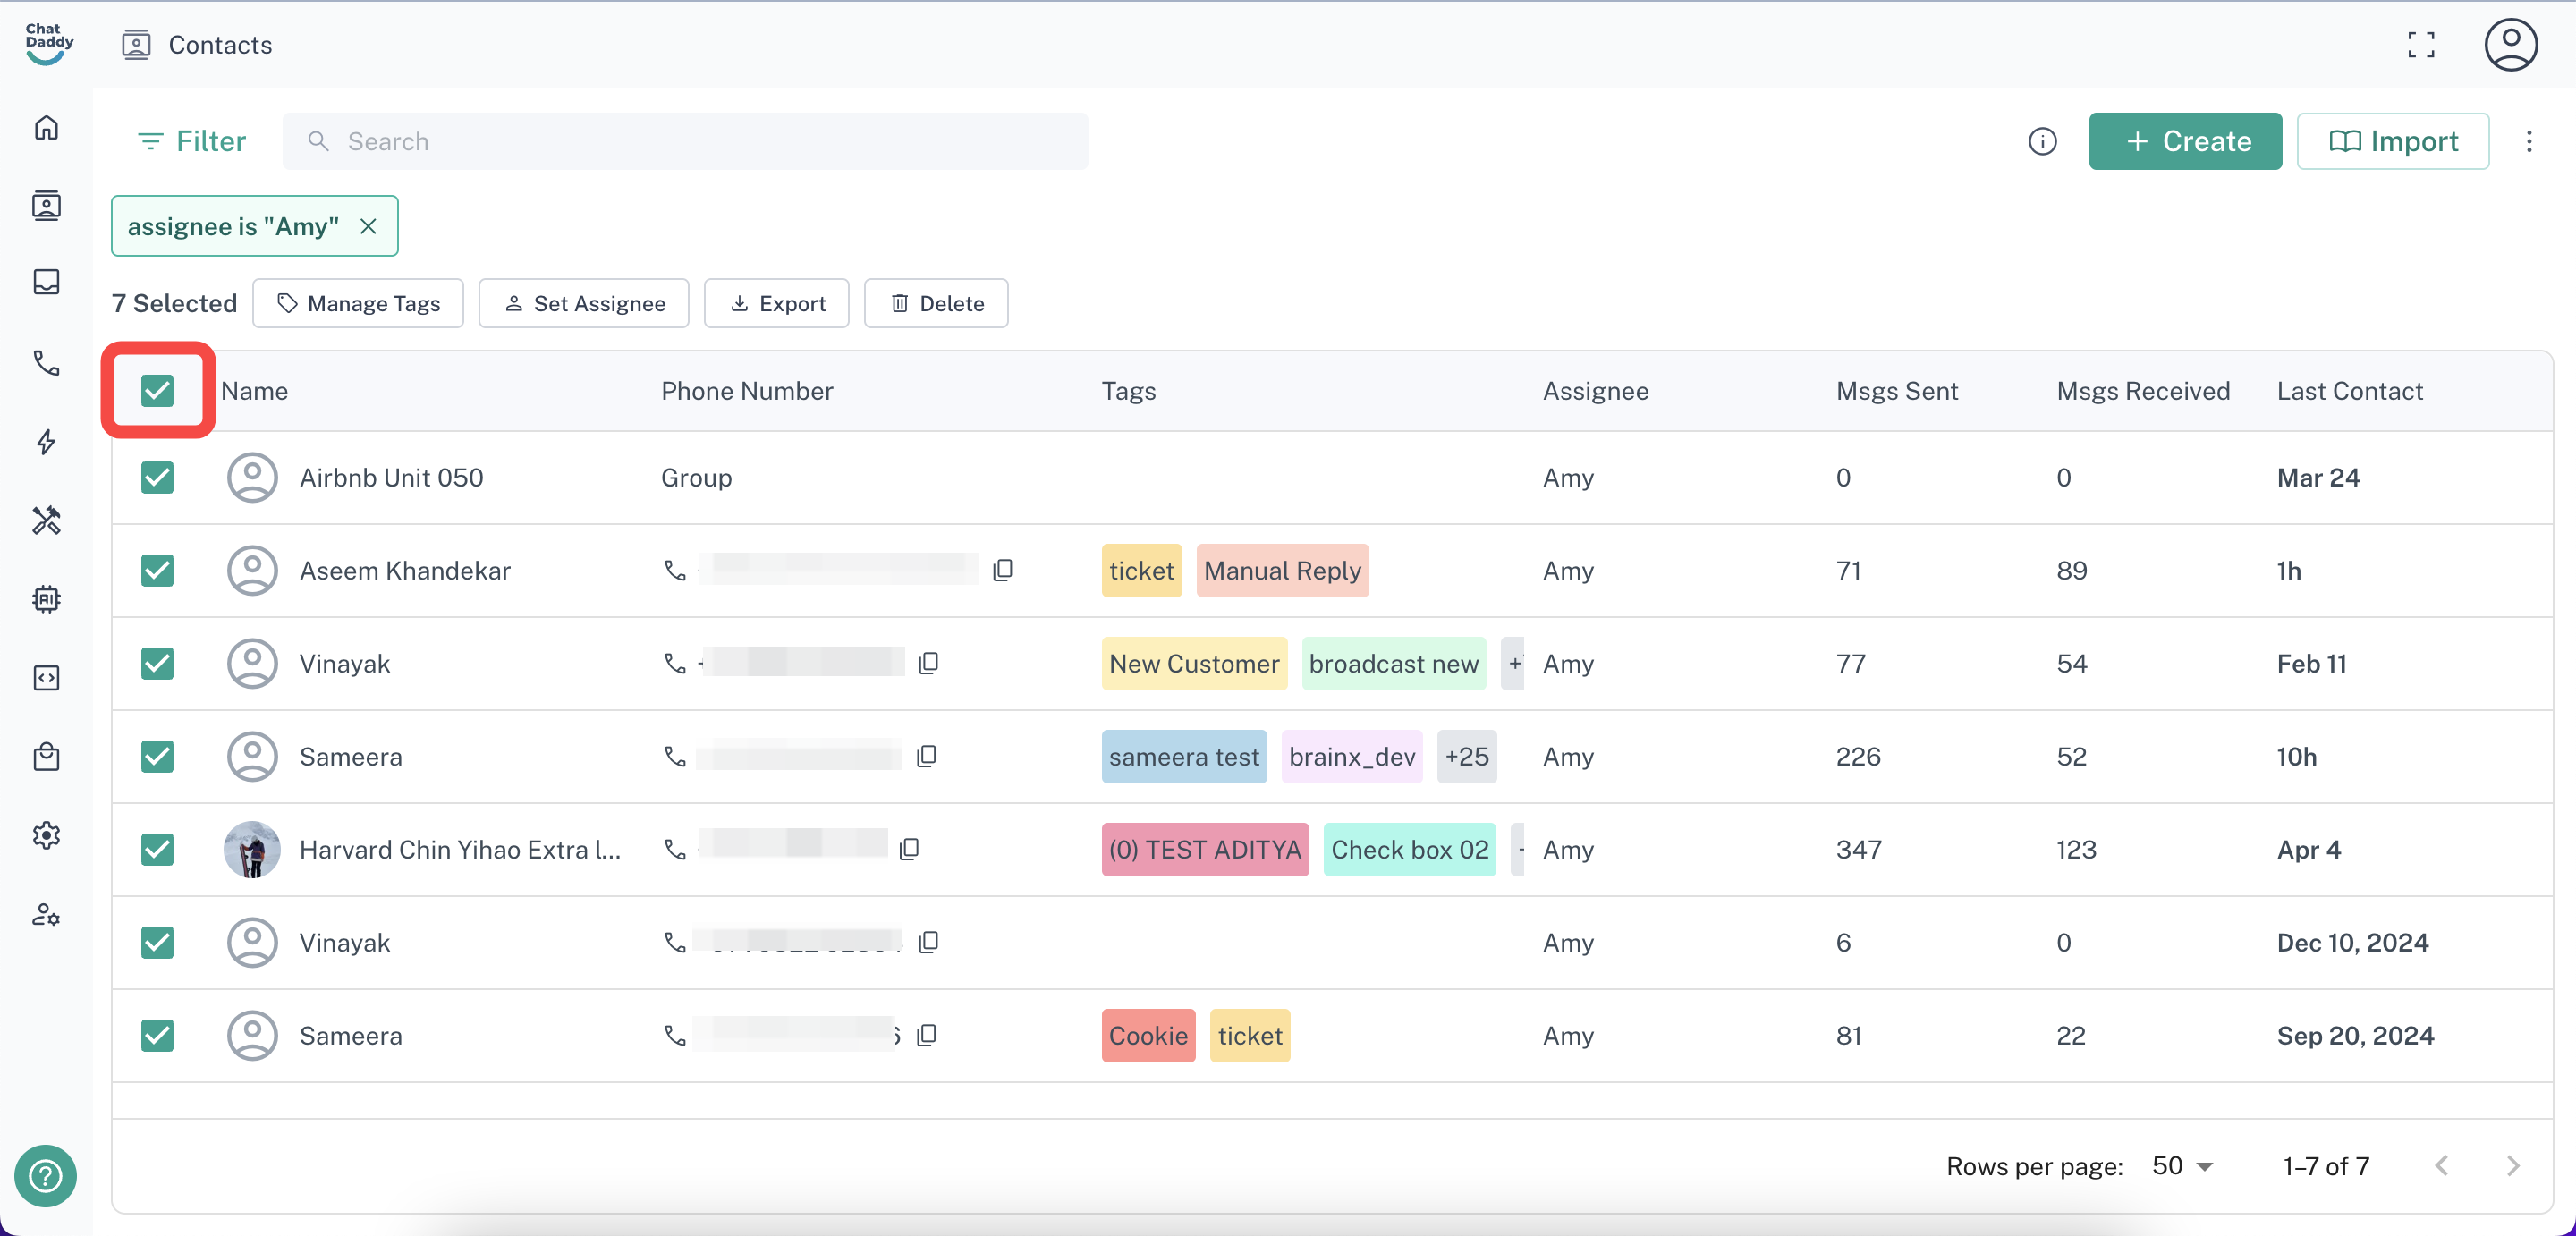Uncheck Harvard Chin Yihao's row checkbox
The width and height of the screenshot is (2576, 1236).
click(157, 850)
